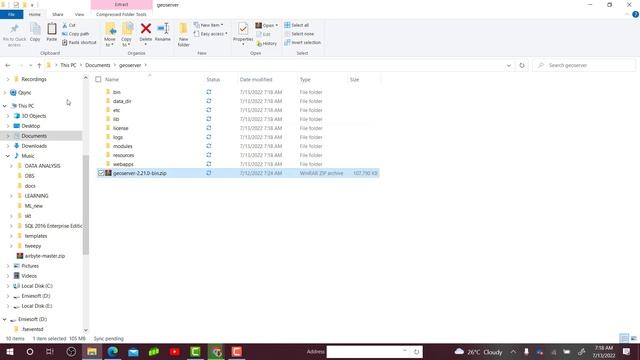Click the Extract contextual tab
Image resolution: width=640 pixels, height=360 pixels.
121,4
